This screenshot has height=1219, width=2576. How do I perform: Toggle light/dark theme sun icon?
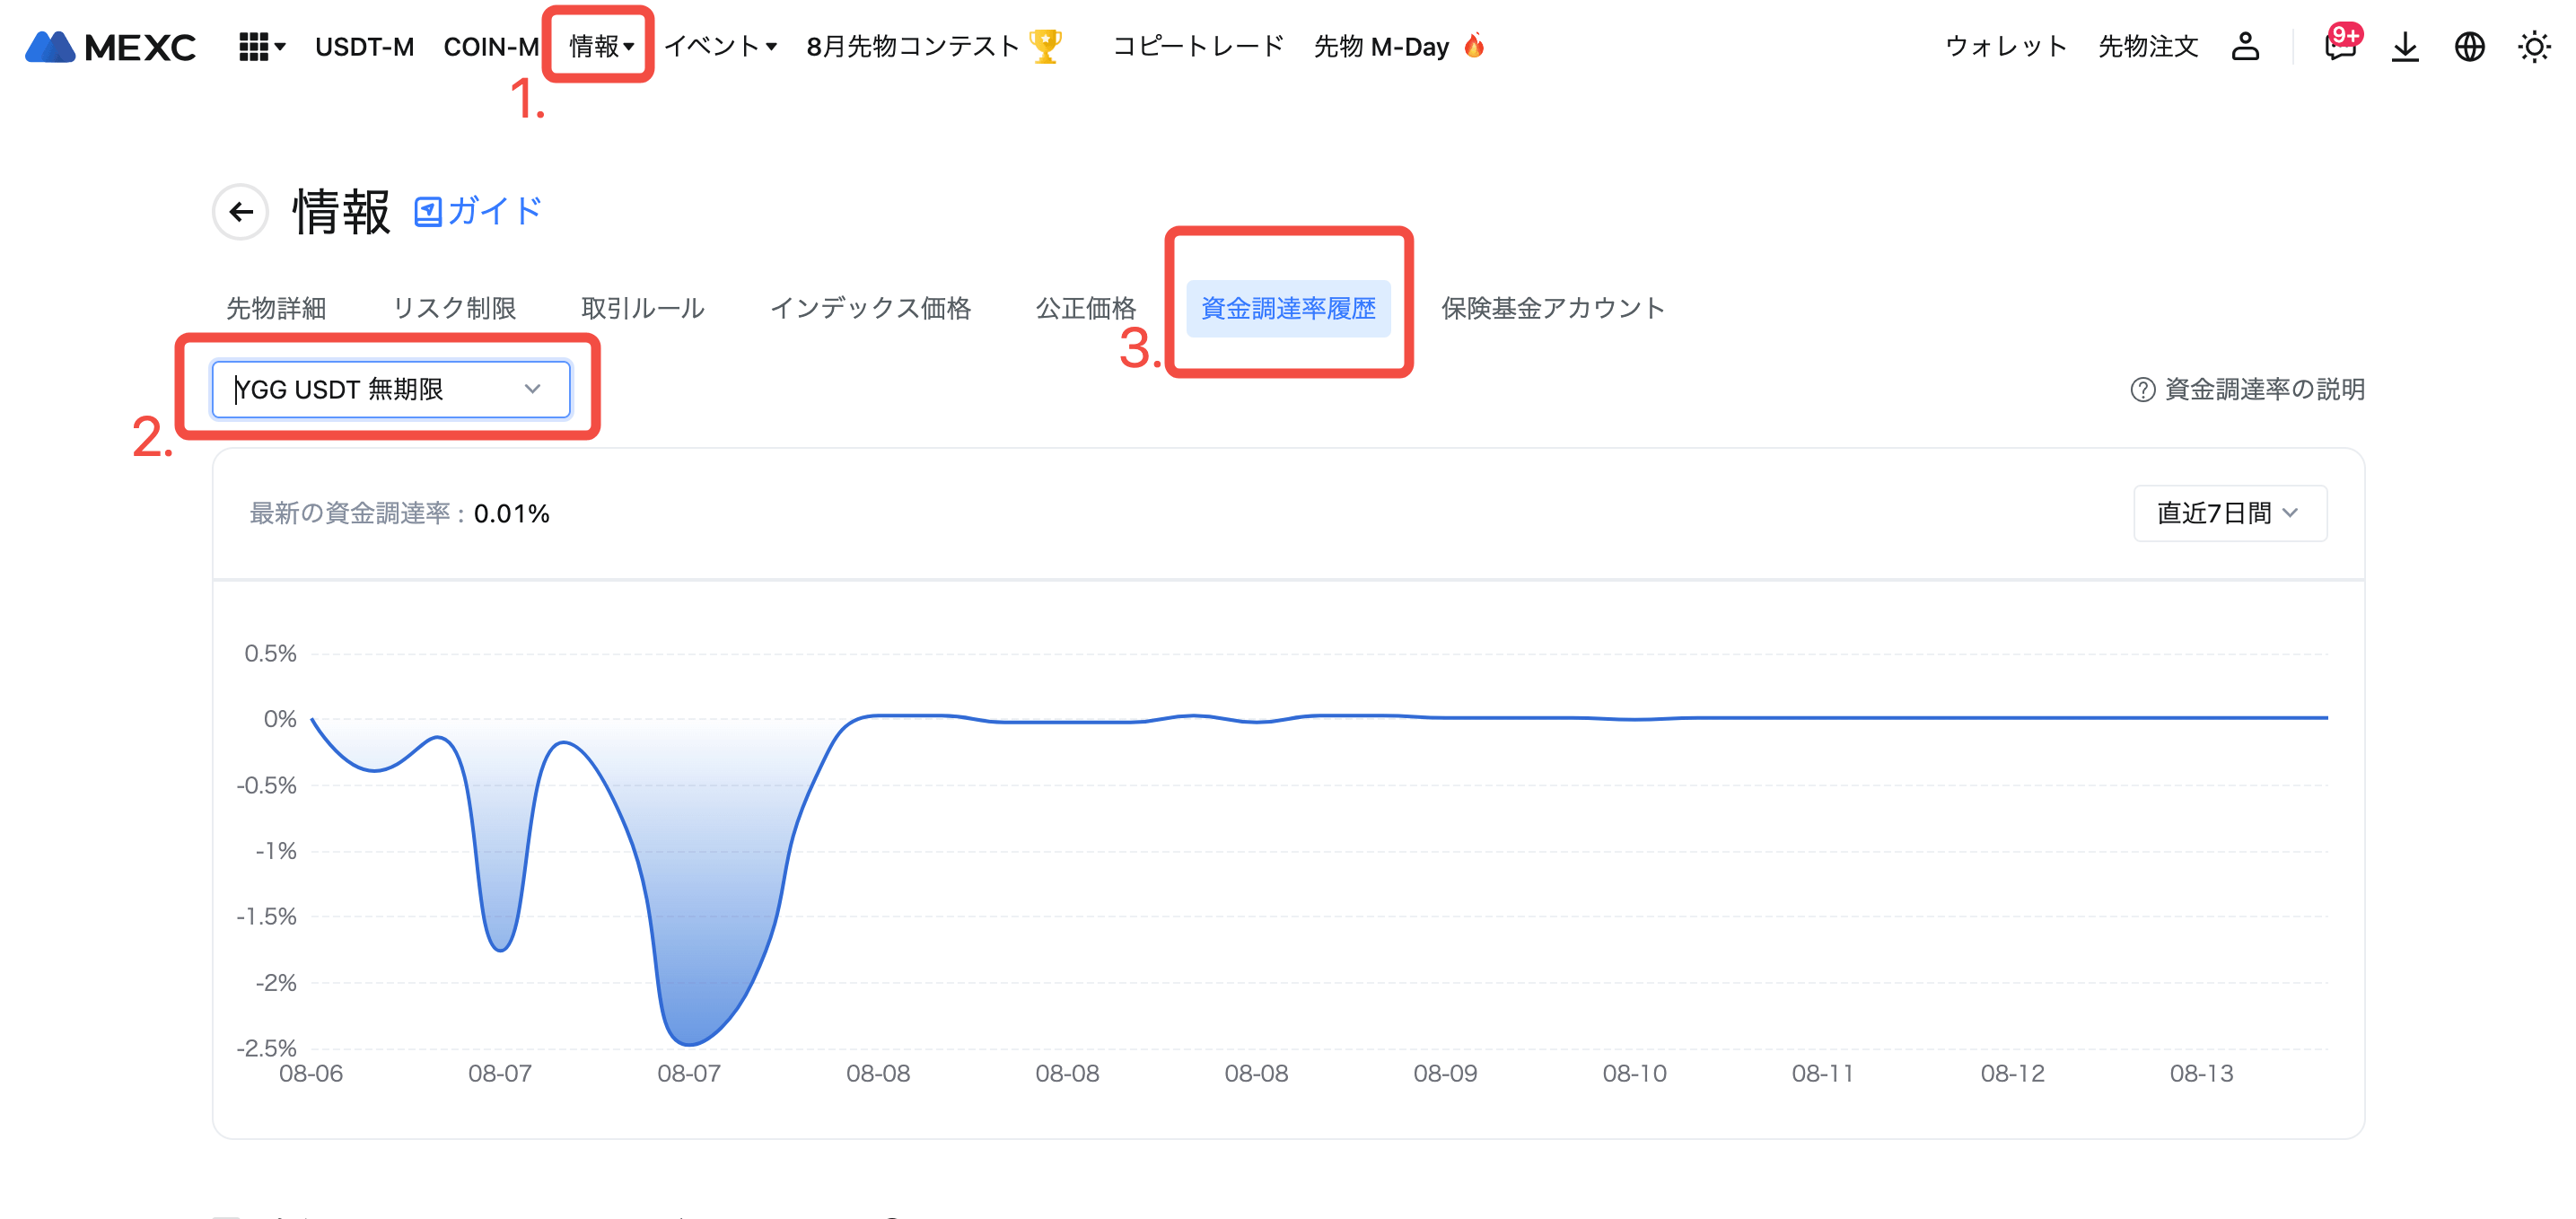tap(2533, 47)
